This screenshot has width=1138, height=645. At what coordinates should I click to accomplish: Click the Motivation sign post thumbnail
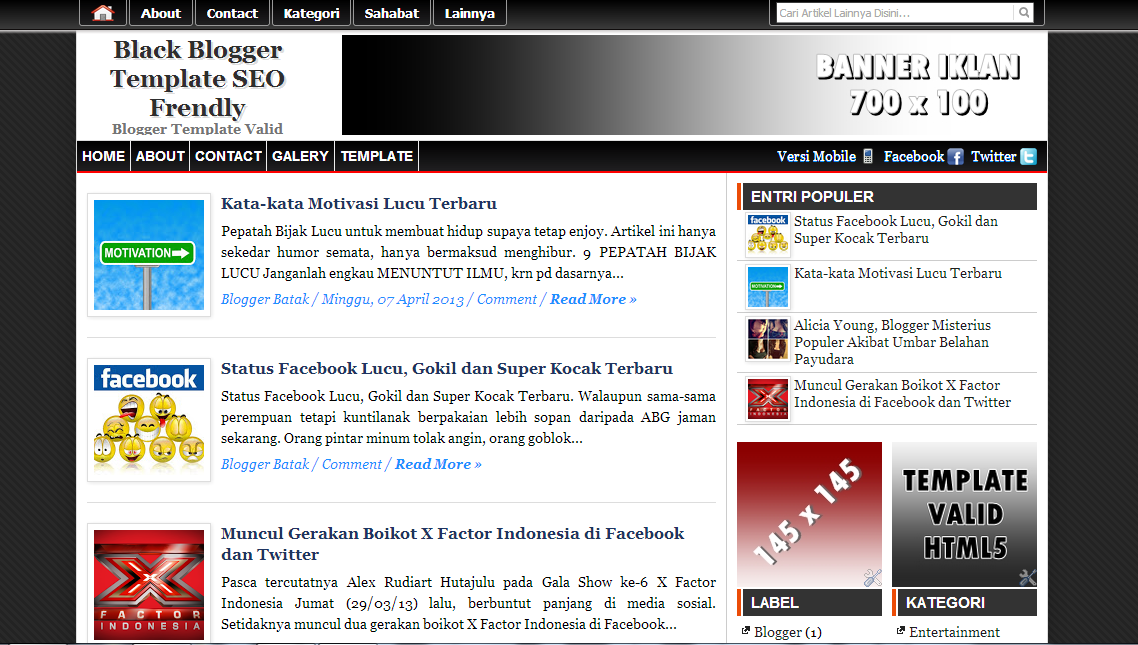click(x=149, y=255)
